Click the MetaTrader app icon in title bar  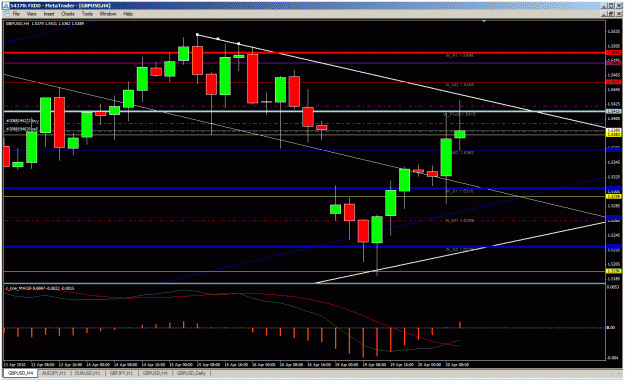[x=6, y=6]
